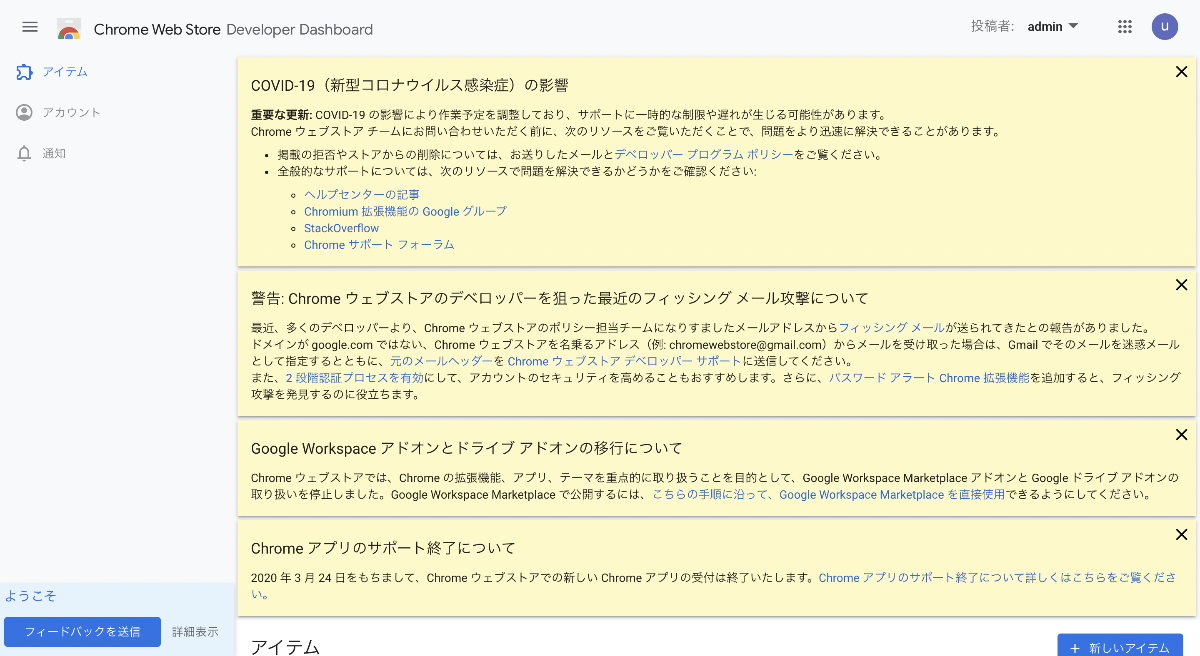Expand the admin publisher dropdown
Image resolution: width=1200 pixels, height=656 pixels.
click(x=1053, y=27)
